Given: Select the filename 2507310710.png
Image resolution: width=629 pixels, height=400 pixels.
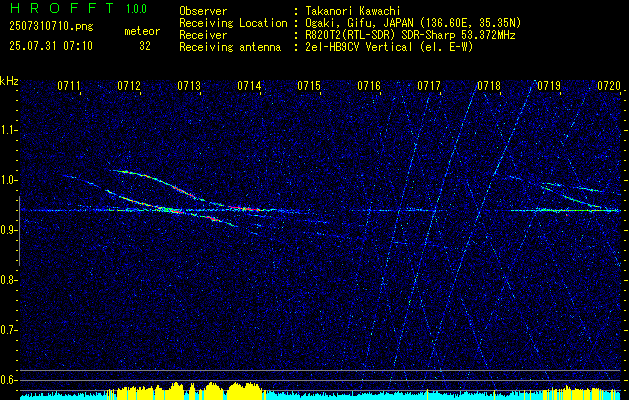Looking at the screenshot, I should [51, 27].
